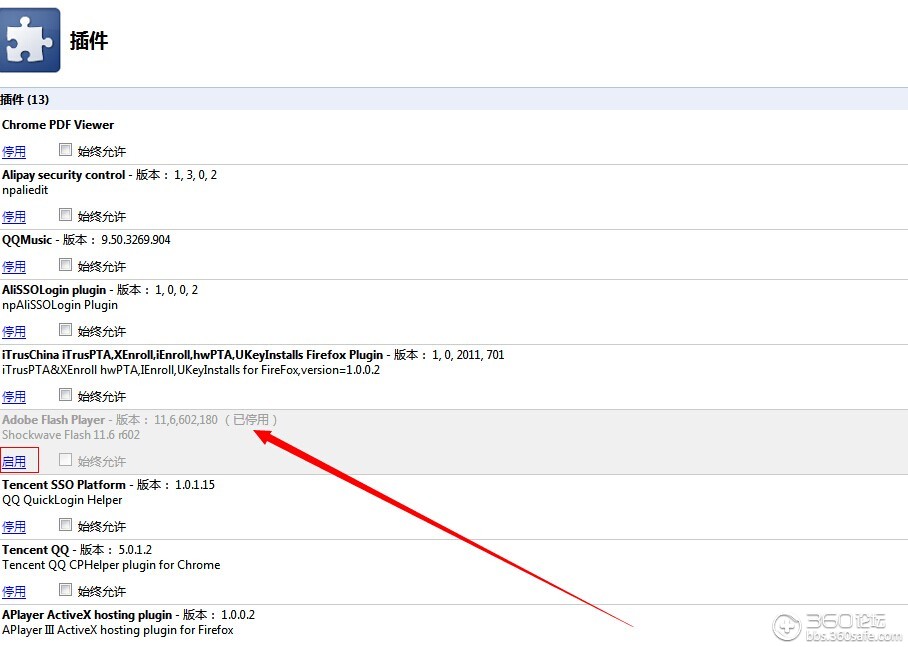
Task: Check 始终允许 for iTrusChina plugin
Action: pyautogui.click(x=65, y=394)
